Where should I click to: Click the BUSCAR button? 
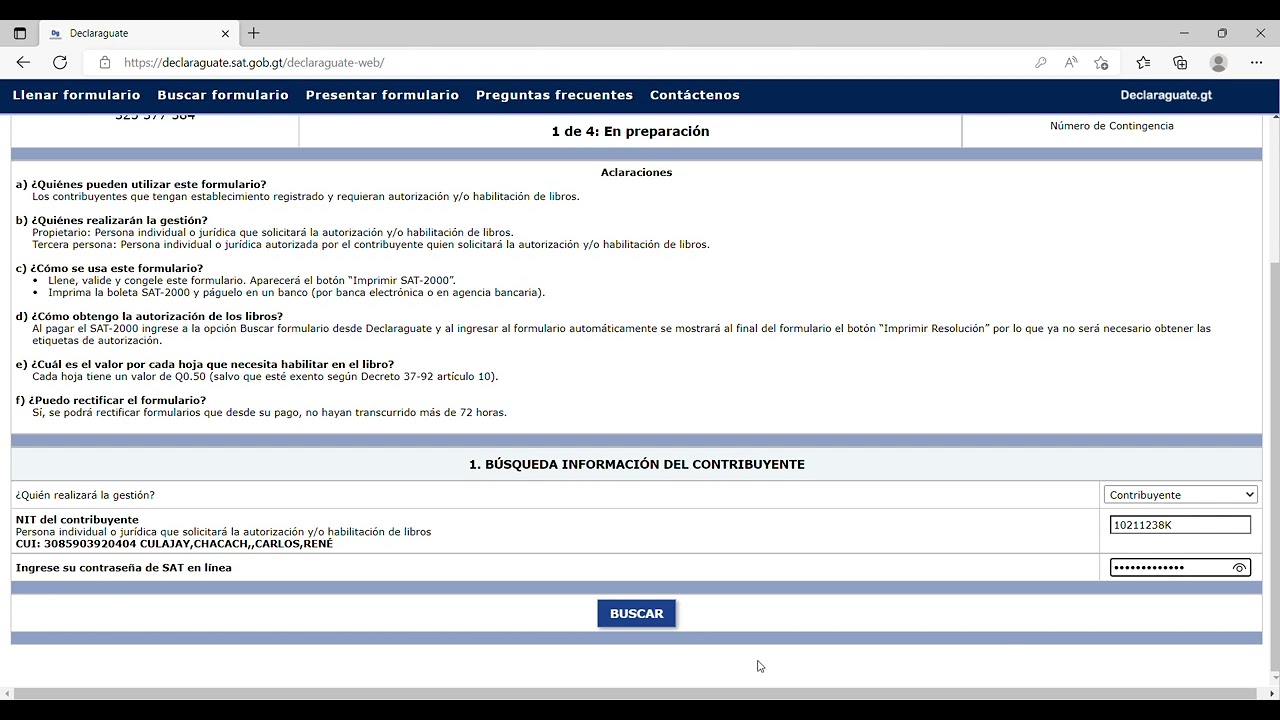coord(637,614)
